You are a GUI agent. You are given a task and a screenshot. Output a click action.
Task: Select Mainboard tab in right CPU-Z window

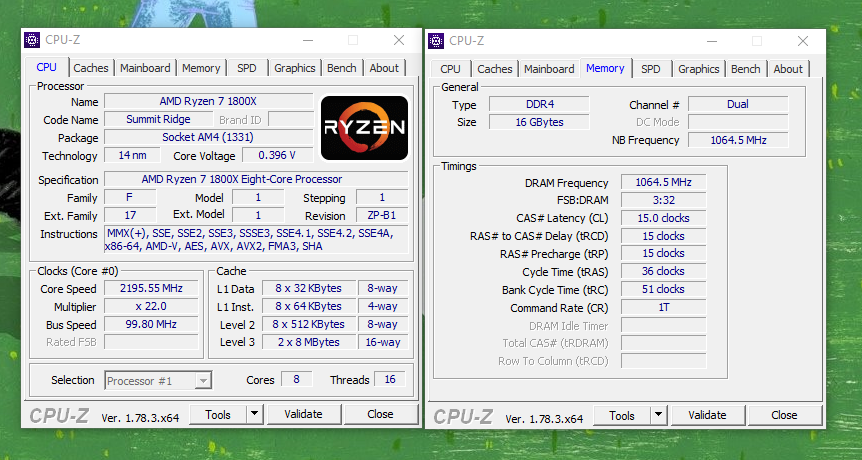coord(549,69)
